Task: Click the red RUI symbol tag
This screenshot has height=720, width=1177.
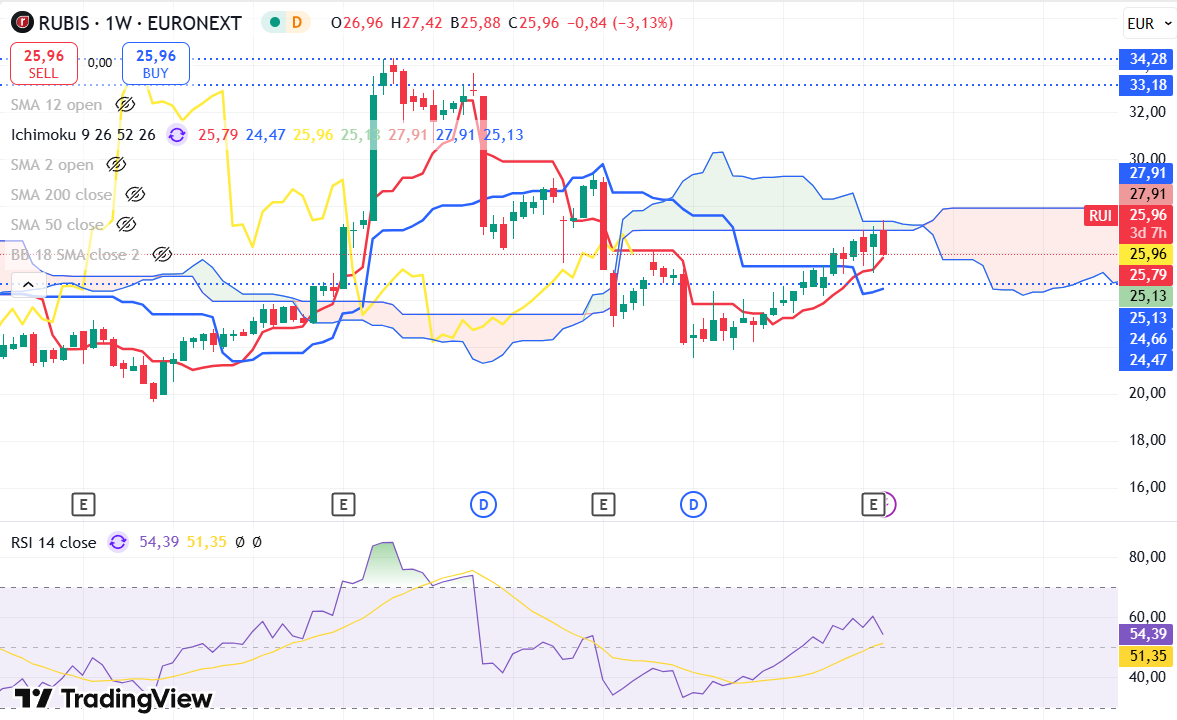Action: 1100,215
